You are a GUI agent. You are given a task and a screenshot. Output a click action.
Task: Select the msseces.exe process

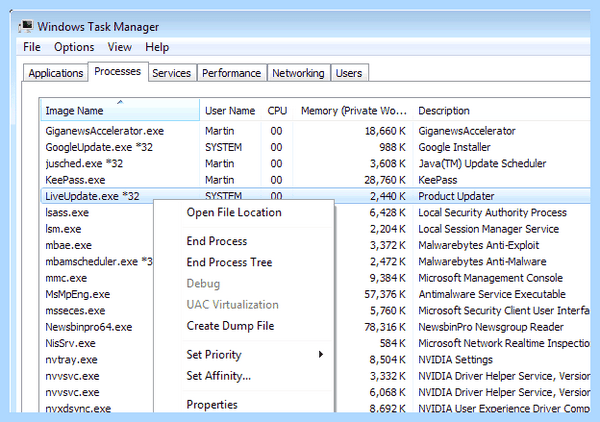[75, 311]
